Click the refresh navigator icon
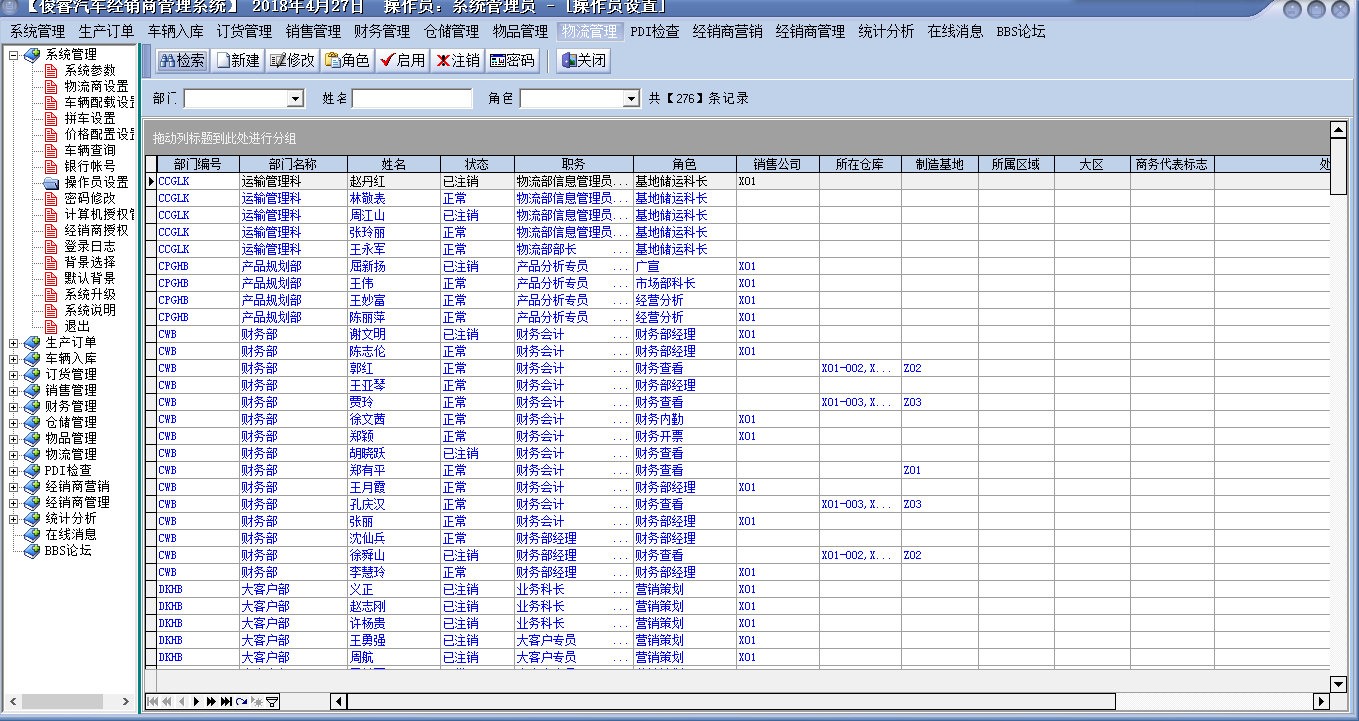The height and width of the screenshot is (721, 1359). [x=242, y=702]
